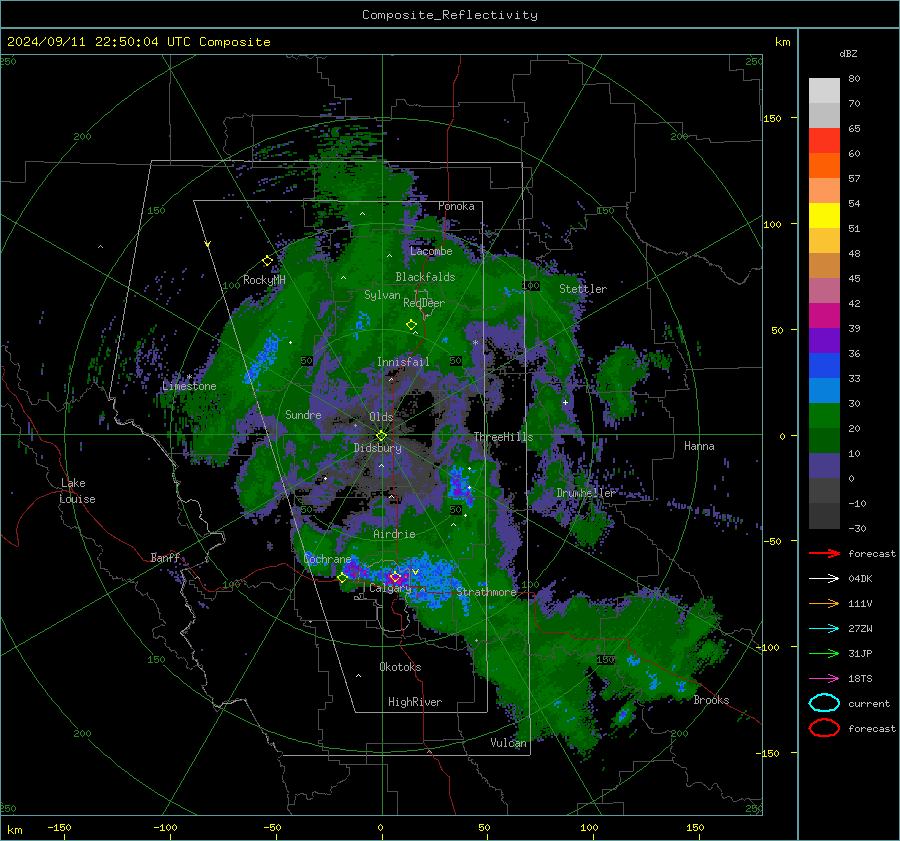The height and width of the screenshot is (841, 900).
Task: Click the Brooks town label
Action: click(711, 700)
